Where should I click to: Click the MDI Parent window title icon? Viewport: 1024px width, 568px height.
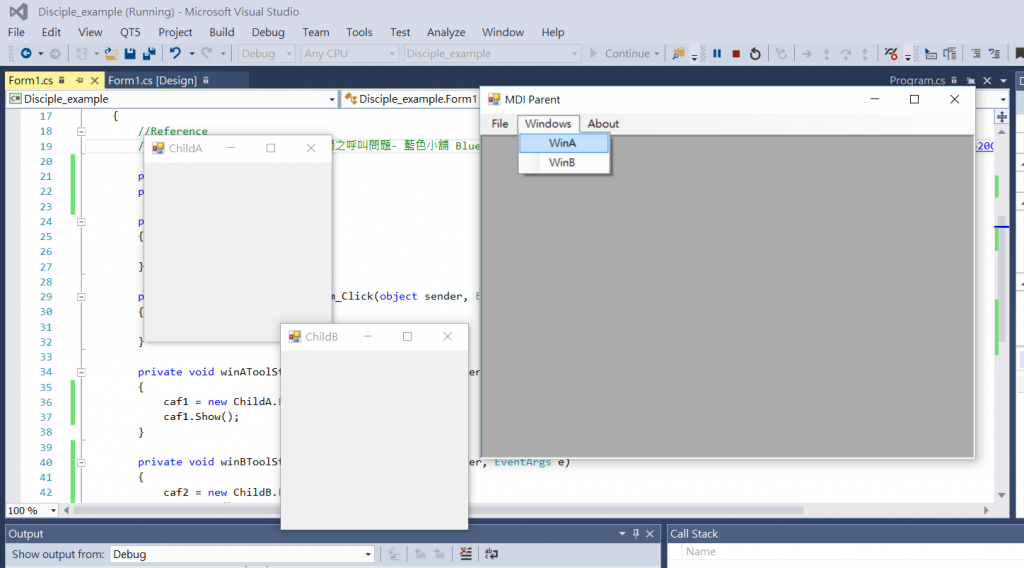494,99
